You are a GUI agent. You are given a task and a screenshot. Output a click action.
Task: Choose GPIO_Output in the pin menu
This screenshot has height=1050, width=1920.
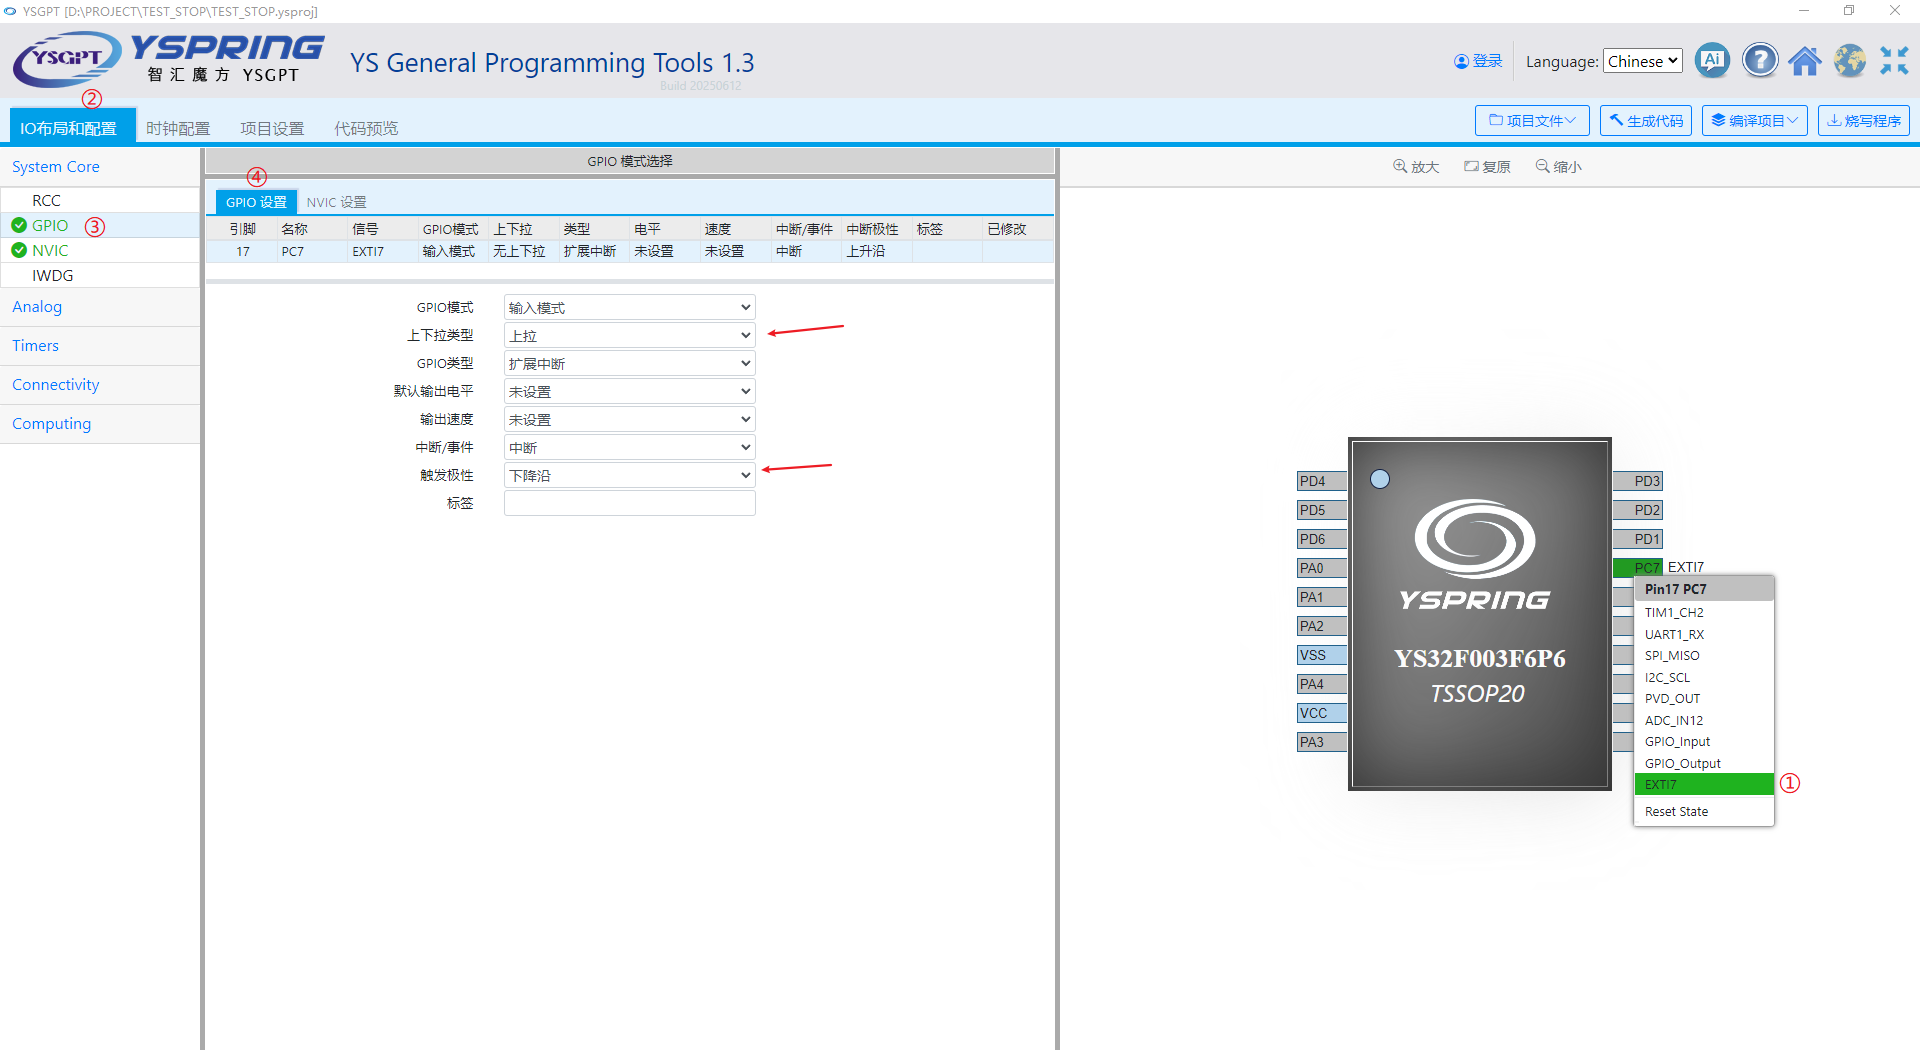tap(1704, 763)
